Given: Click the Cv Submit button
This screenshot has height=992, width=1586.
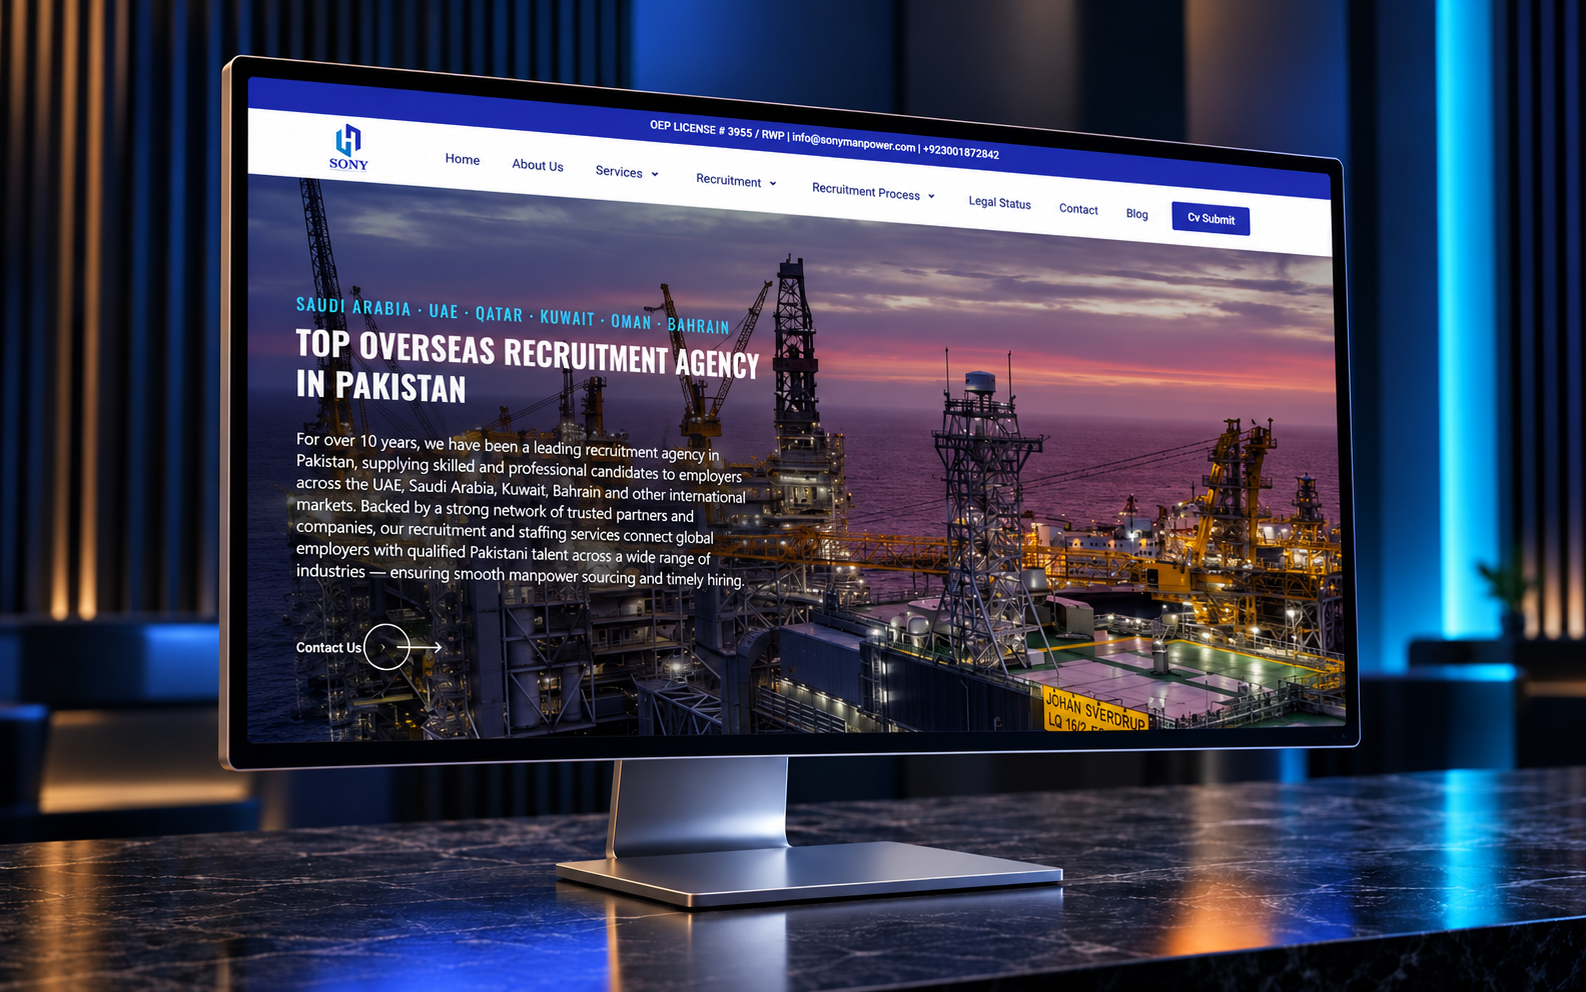Looking at the screenshot, I should tap(1210, 219).
